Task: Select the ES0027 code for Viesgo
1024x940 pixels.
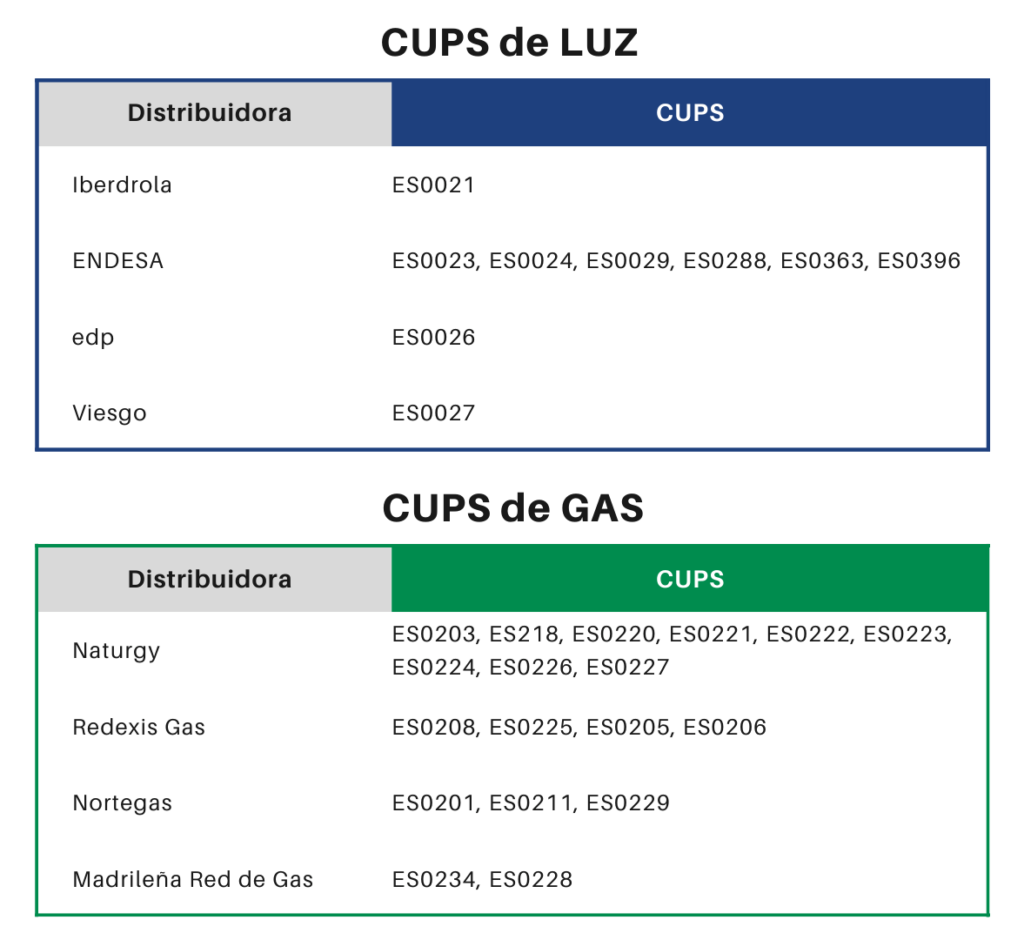Action: pyautogui.click(x=433, y=413)
